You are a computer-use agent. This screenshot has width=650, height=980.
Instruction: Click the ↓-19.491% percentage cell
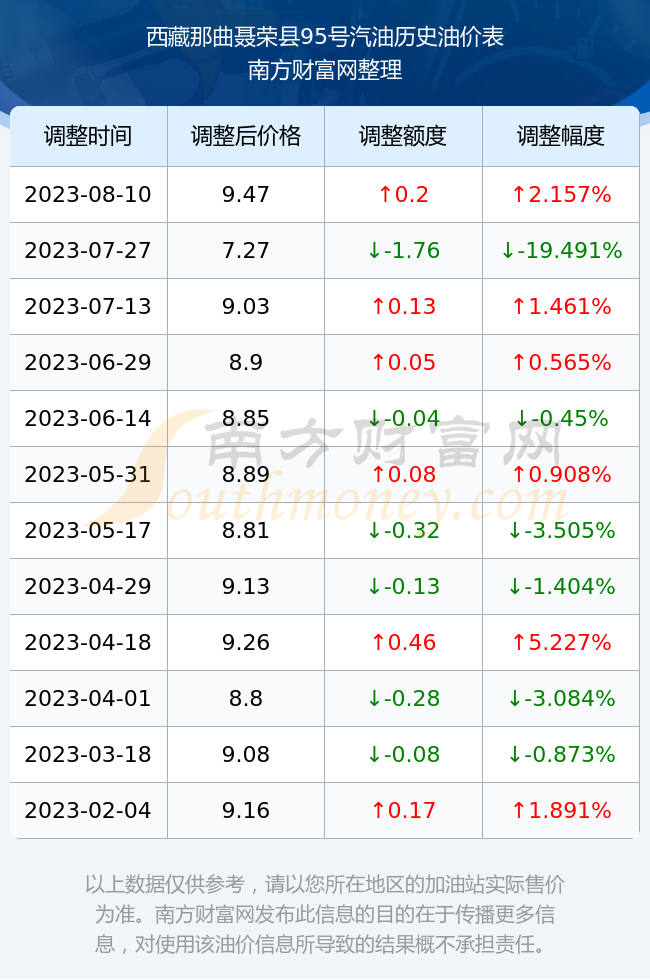click(561, 251)
